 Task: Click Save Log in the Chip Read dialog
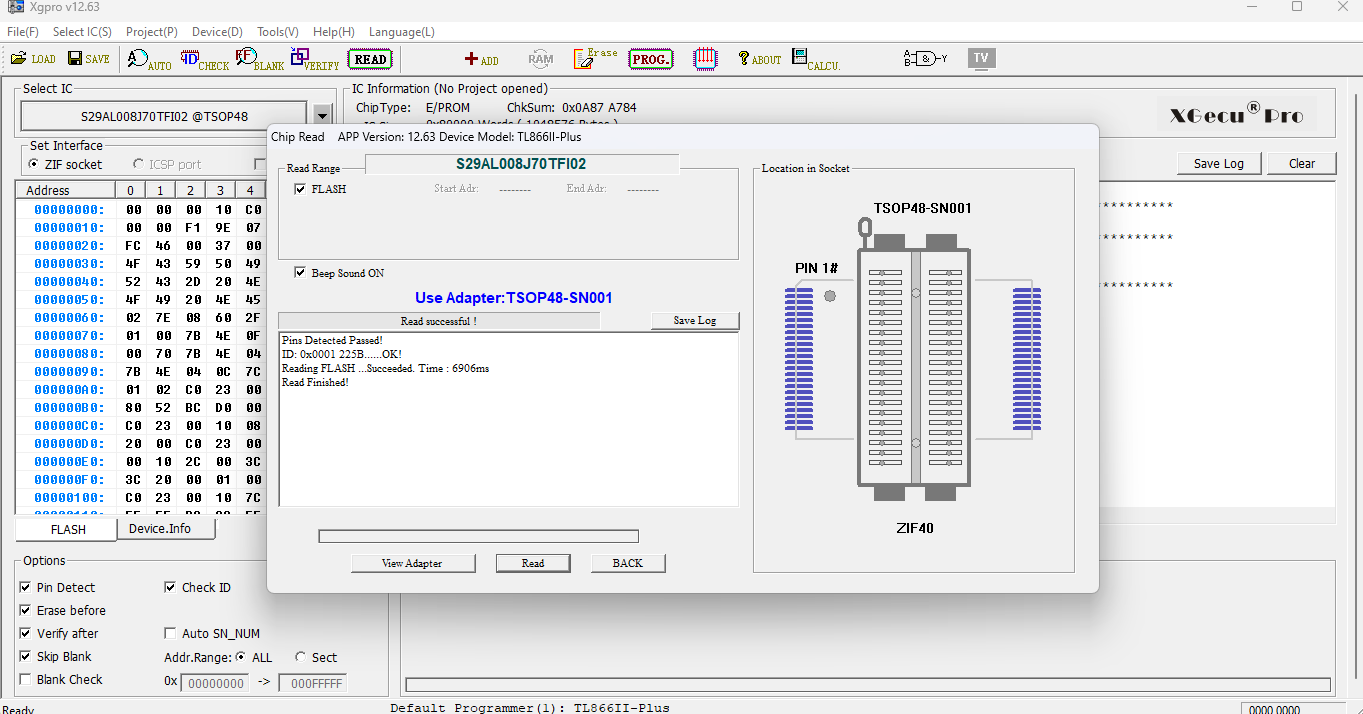[695, 320]
